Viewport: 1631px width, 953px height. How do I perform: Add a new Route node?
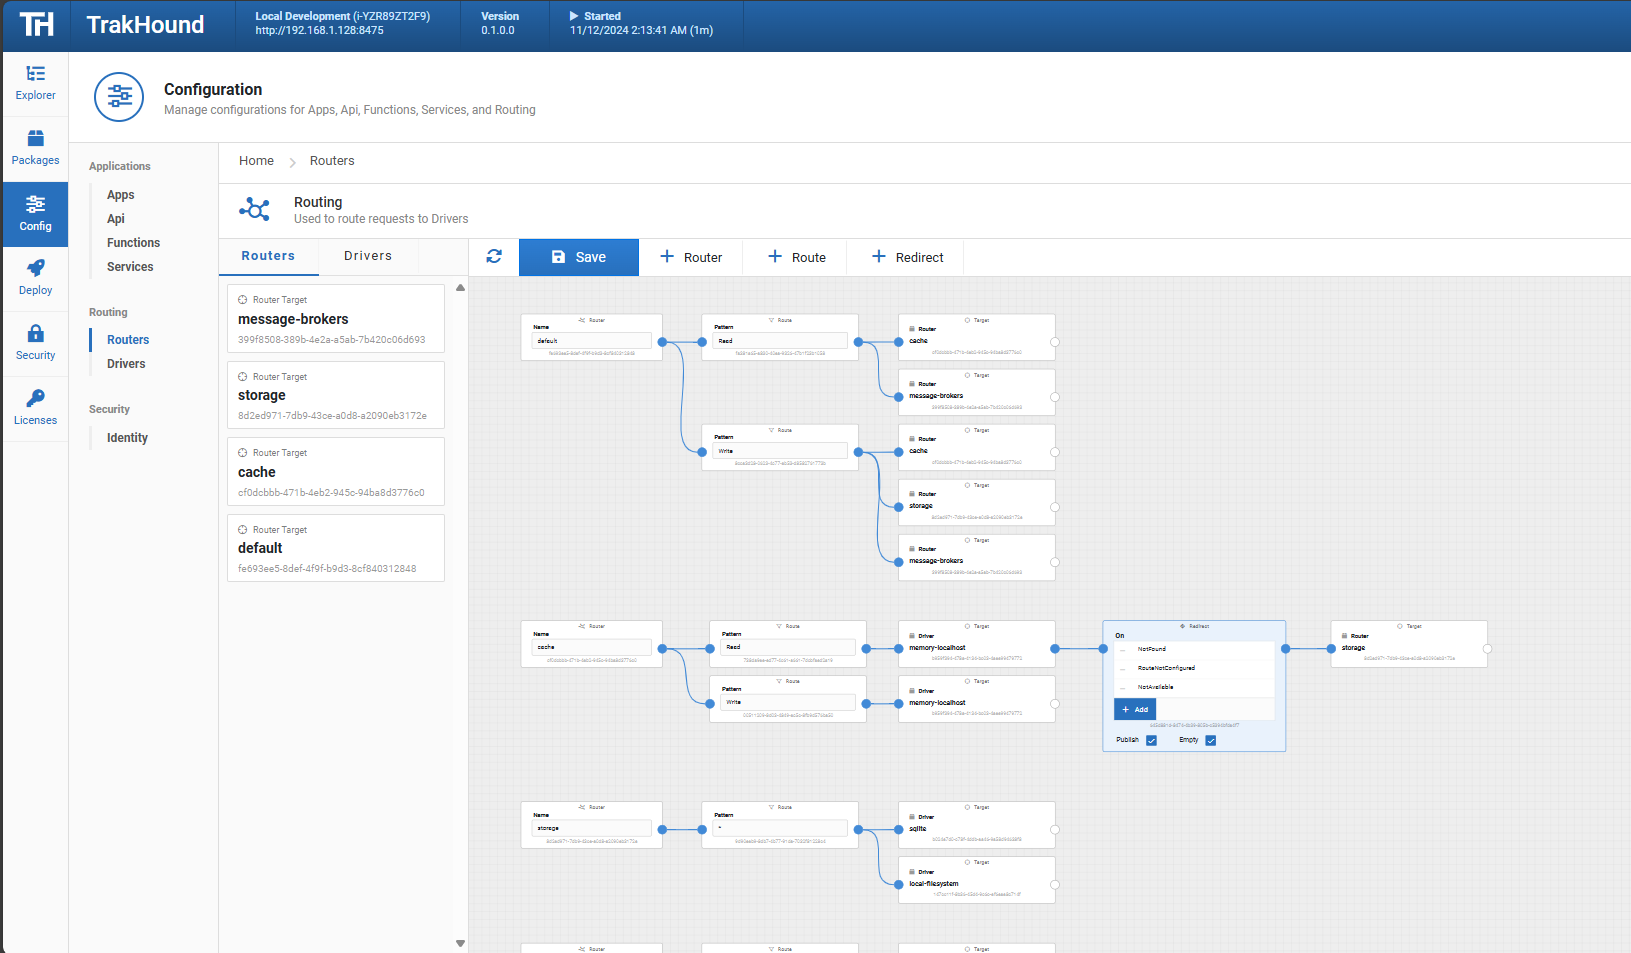click(797, 257)
